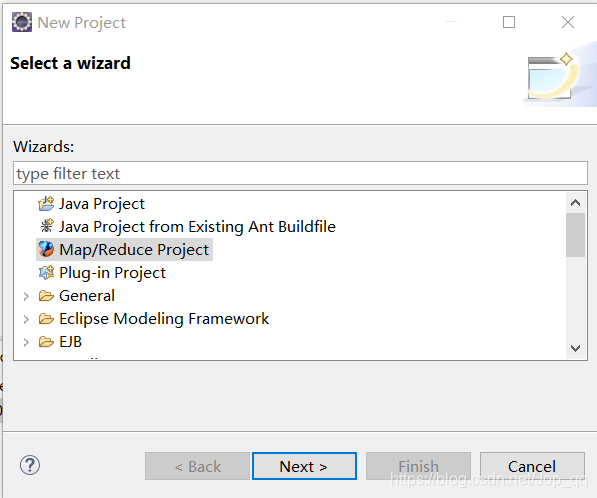The height and width of the screenshot is (498, 597).
Task: Click the General folder icon
Action: [46, 296]
